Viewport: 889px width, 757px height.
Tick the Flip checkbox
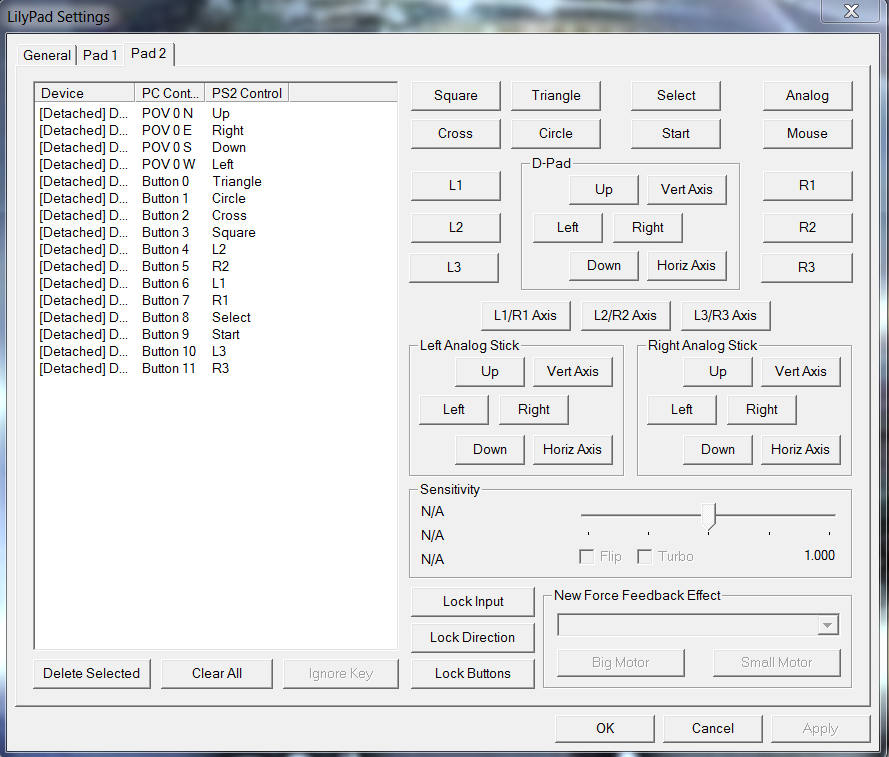tap(586, 556)
